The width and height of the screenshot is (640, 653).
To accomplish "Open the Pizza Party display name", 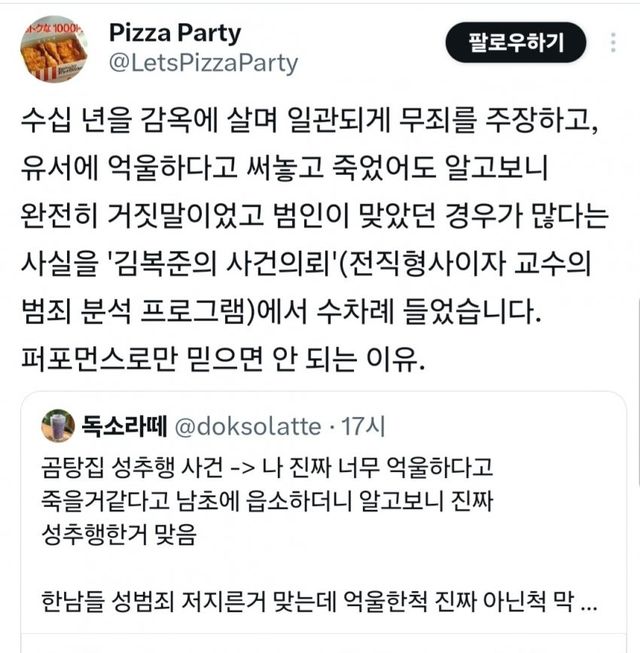I will coord(174,32).
